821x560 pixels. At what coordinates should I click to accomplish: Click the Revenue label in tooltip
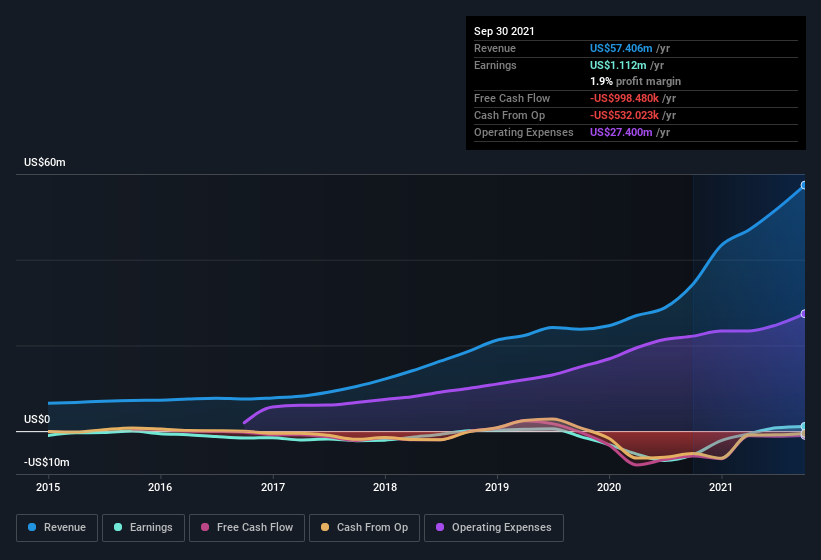pos(495,48)
